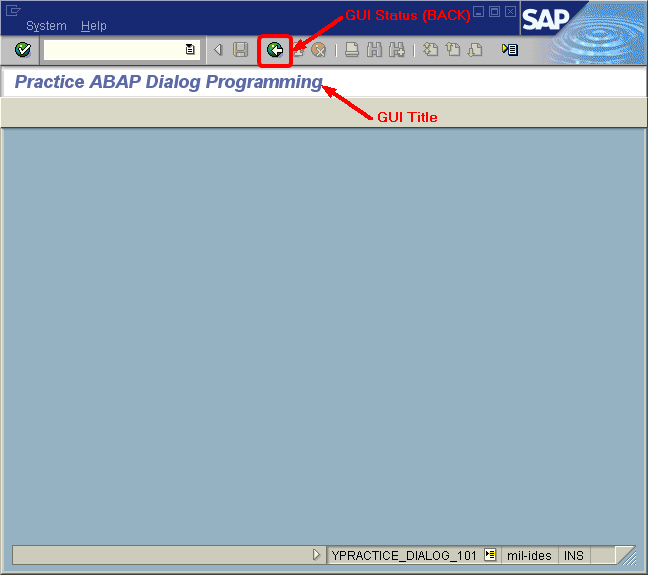Click the Find Next icon
This screenshot has width=648, height=575.
pyautogui.click(x=396, y=50)
